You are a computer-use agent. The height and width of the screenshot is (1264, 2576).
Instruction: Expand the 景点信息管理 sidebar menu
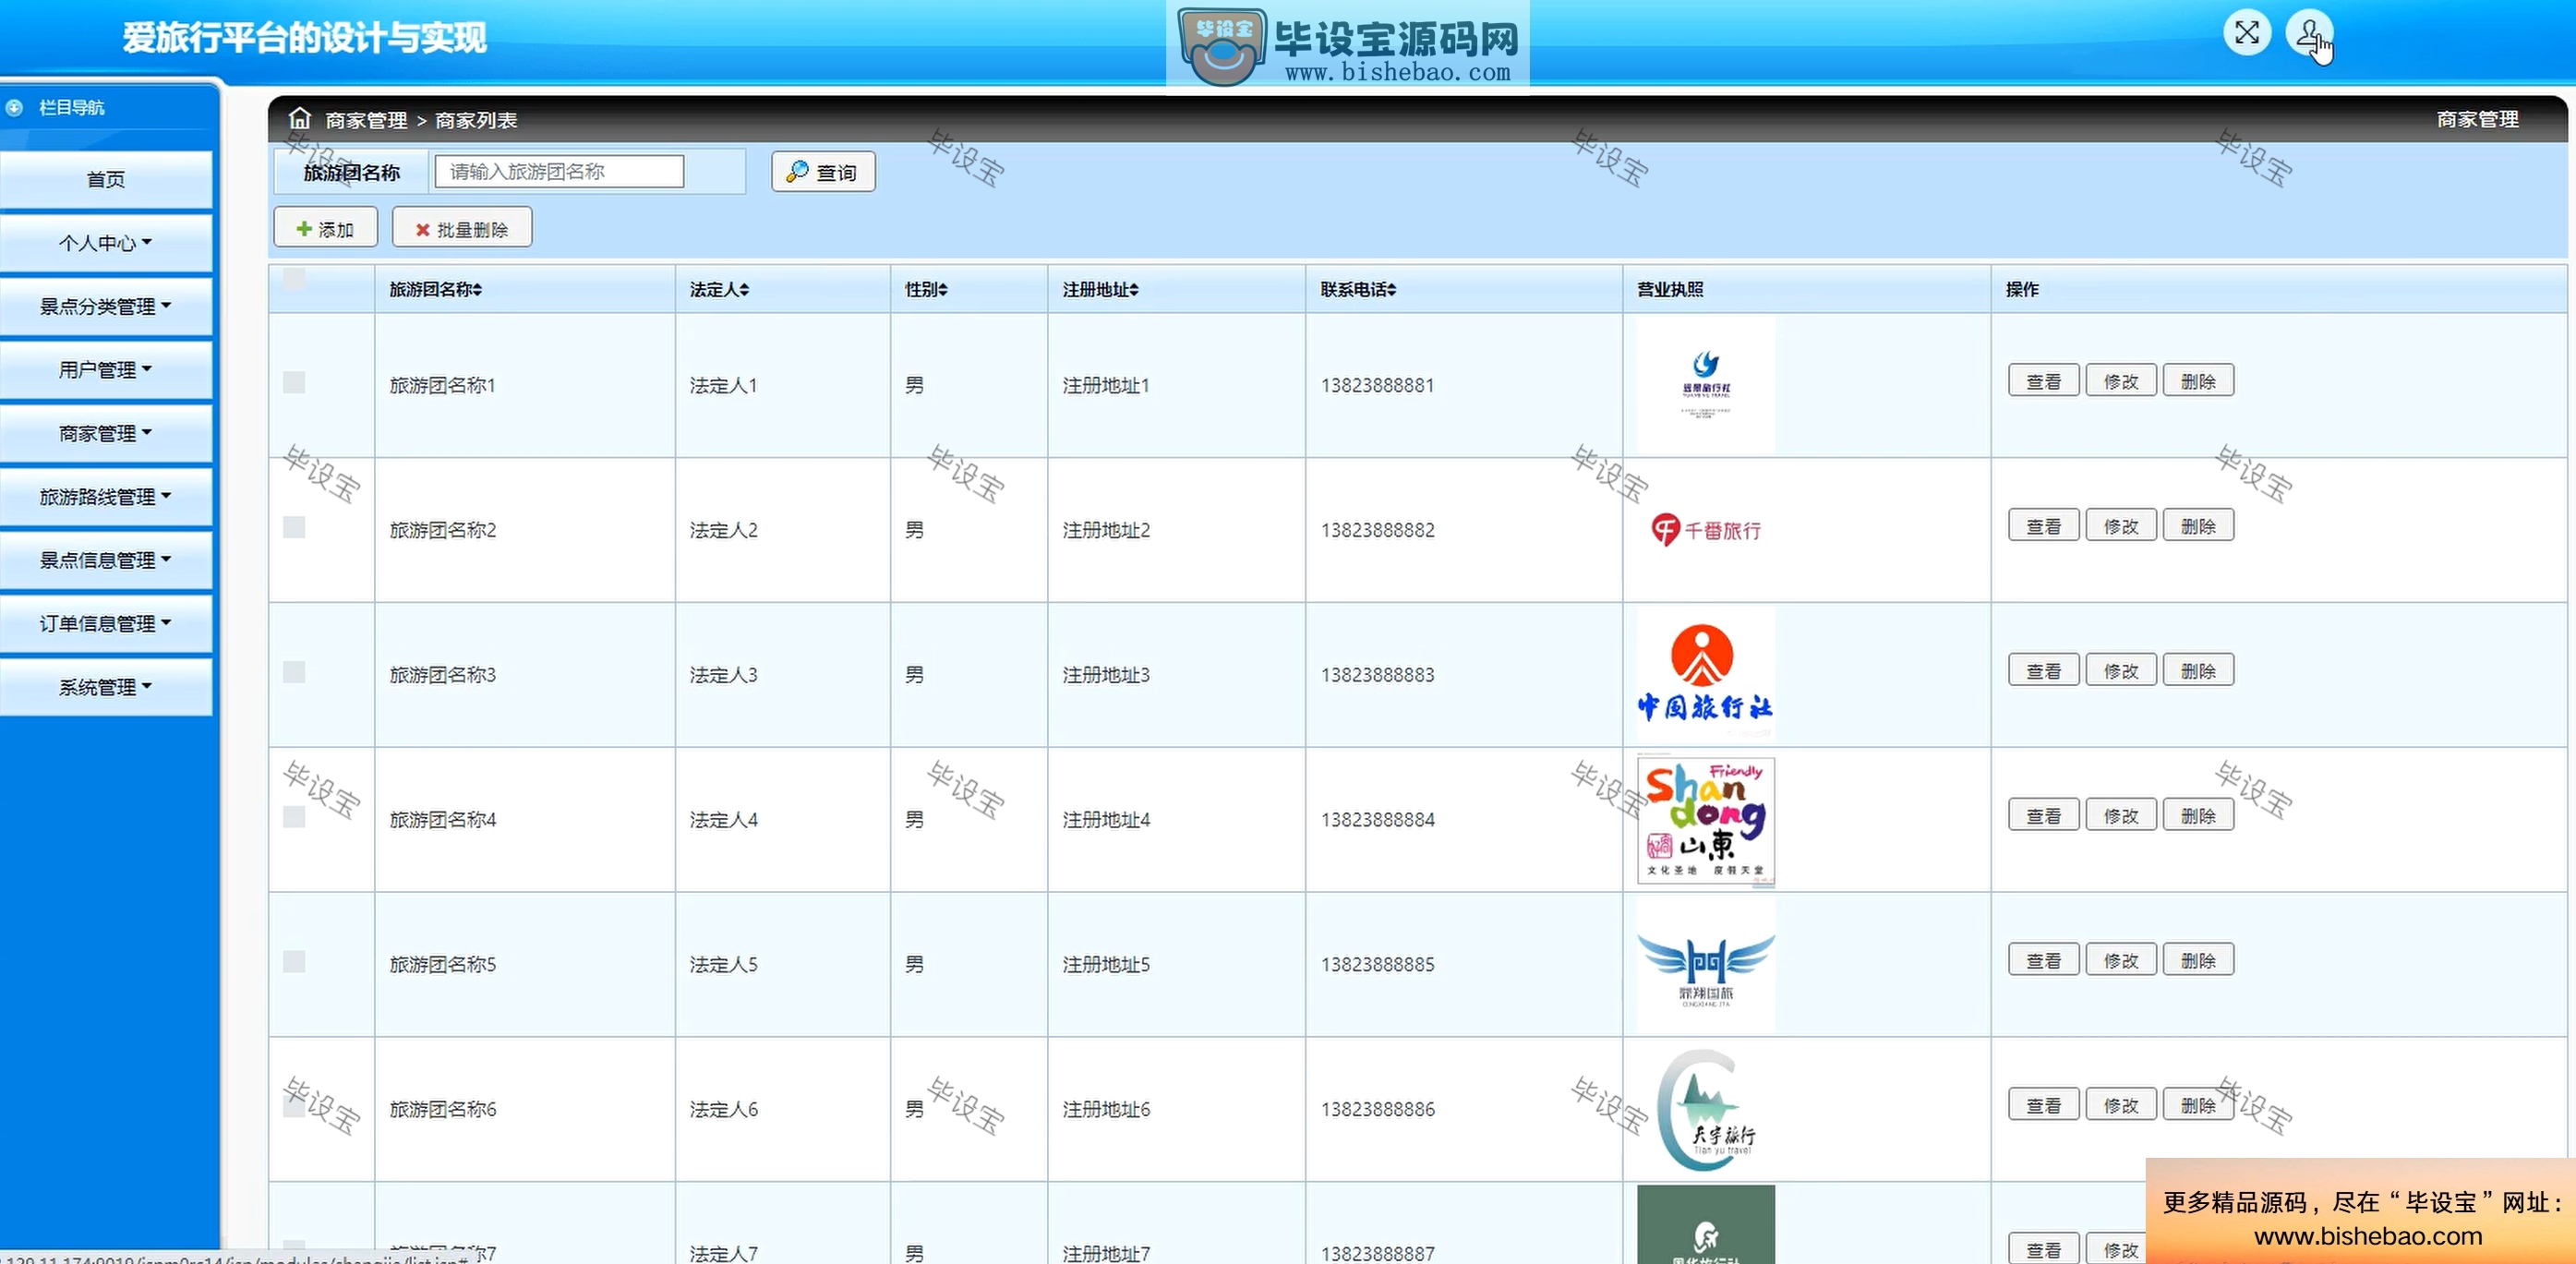(106, 560)
